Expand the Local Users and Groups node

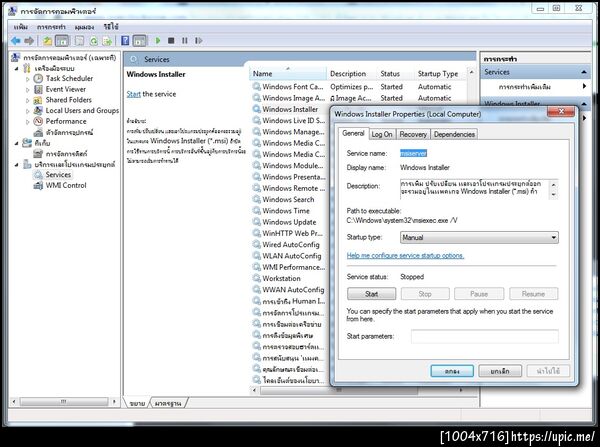28,111
